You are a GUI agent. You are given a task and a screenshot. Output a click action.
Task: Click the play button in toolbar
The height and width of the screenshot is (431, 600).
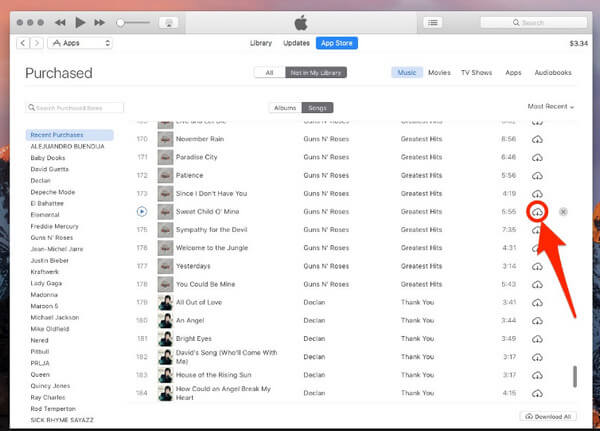coord(80,23)
